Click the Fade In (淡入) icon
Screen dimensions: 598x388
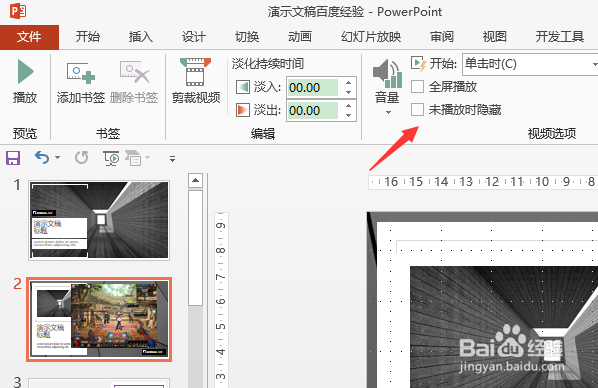(243, 87)
